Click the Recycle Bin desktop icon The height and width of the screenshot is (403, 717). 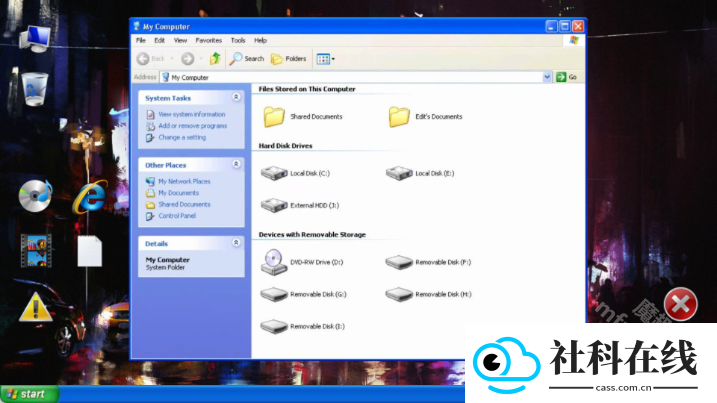click(34, 89)
